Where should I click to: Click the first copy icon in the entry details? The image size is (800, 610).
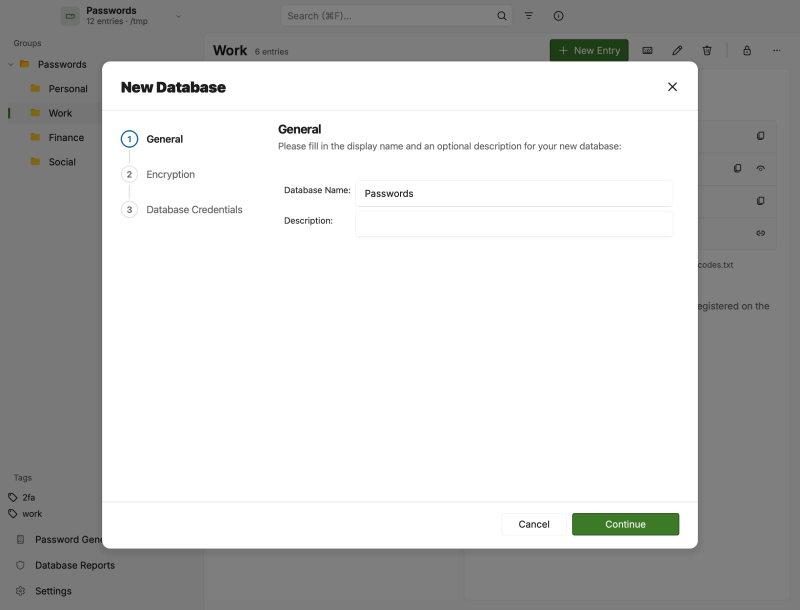760,136
